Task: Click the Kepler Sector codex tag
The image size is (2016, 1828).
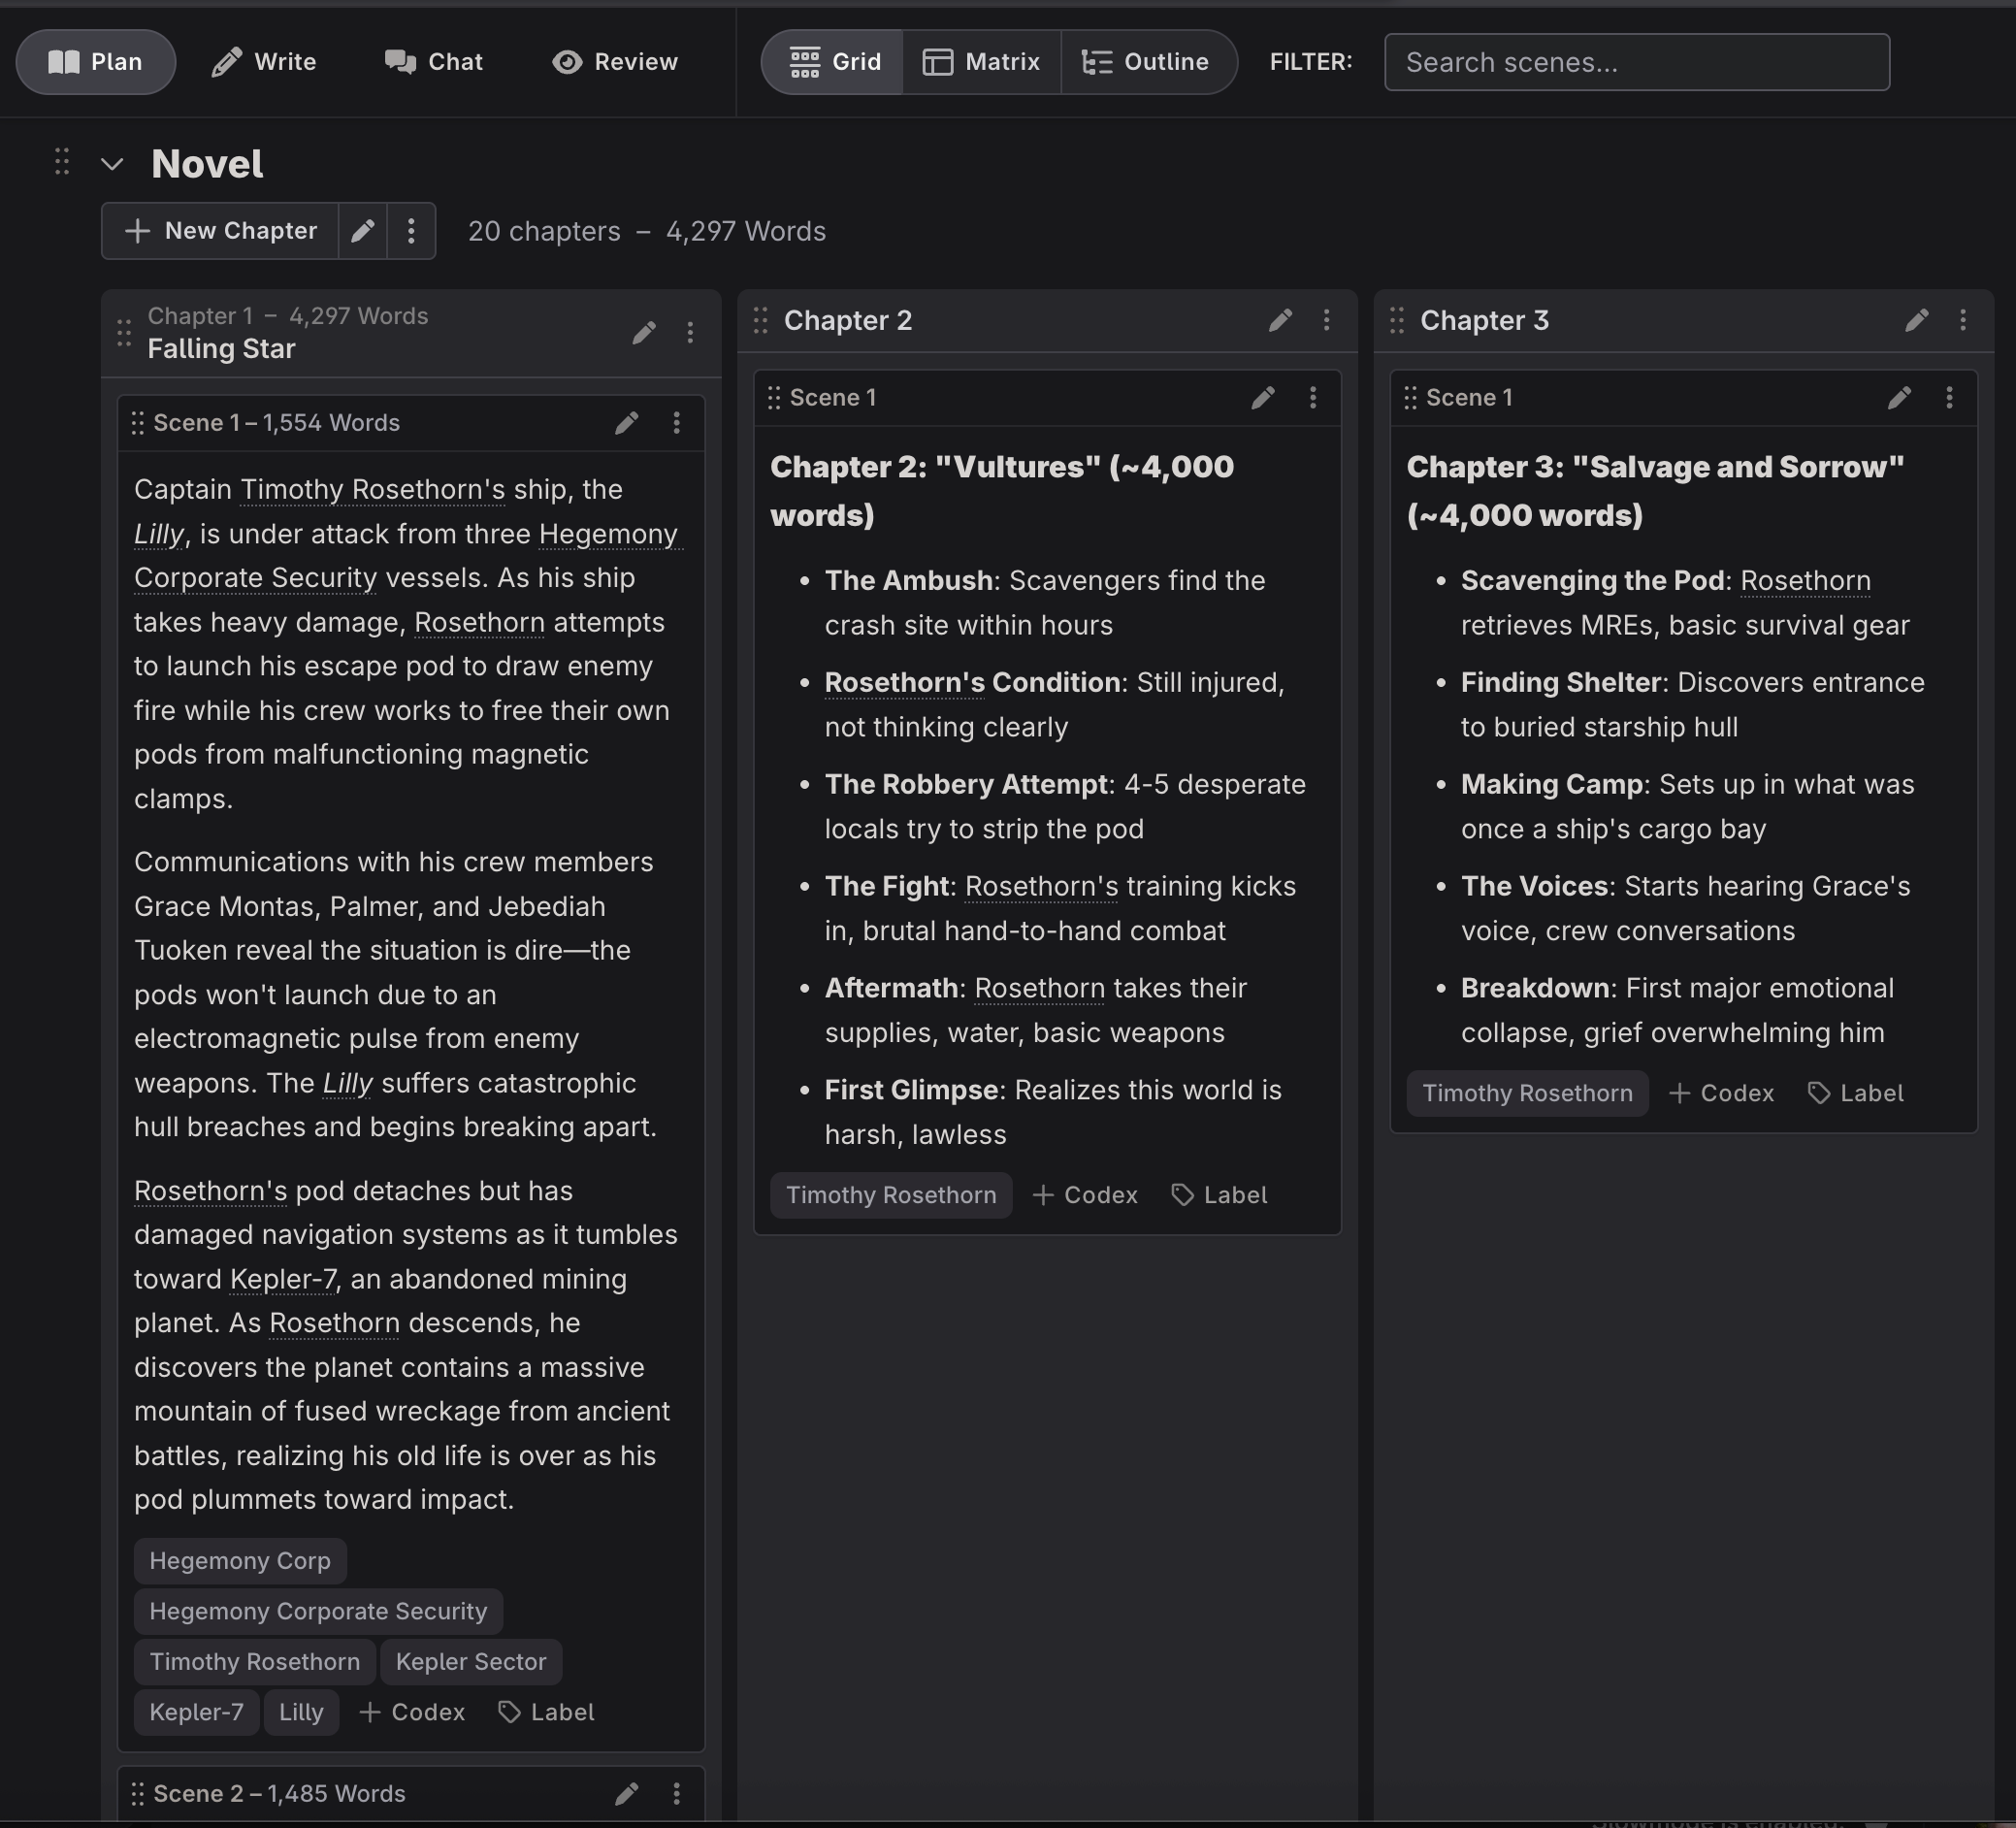Action: 471,1661
